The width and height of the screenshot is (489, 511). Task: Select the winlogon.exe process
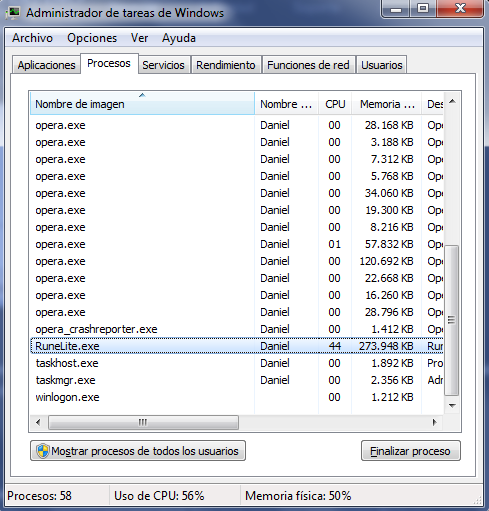(x=237, y=397)
